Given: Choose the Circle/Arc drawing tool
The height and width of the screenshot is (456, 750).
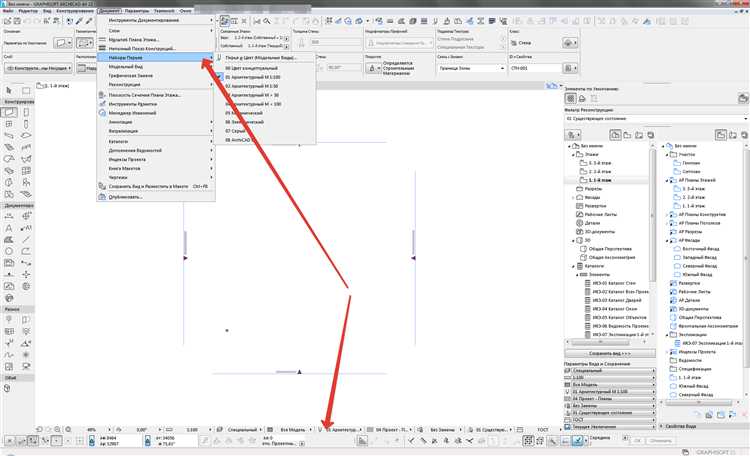Looking at the screenshot, I should click(x=9, y=251).
